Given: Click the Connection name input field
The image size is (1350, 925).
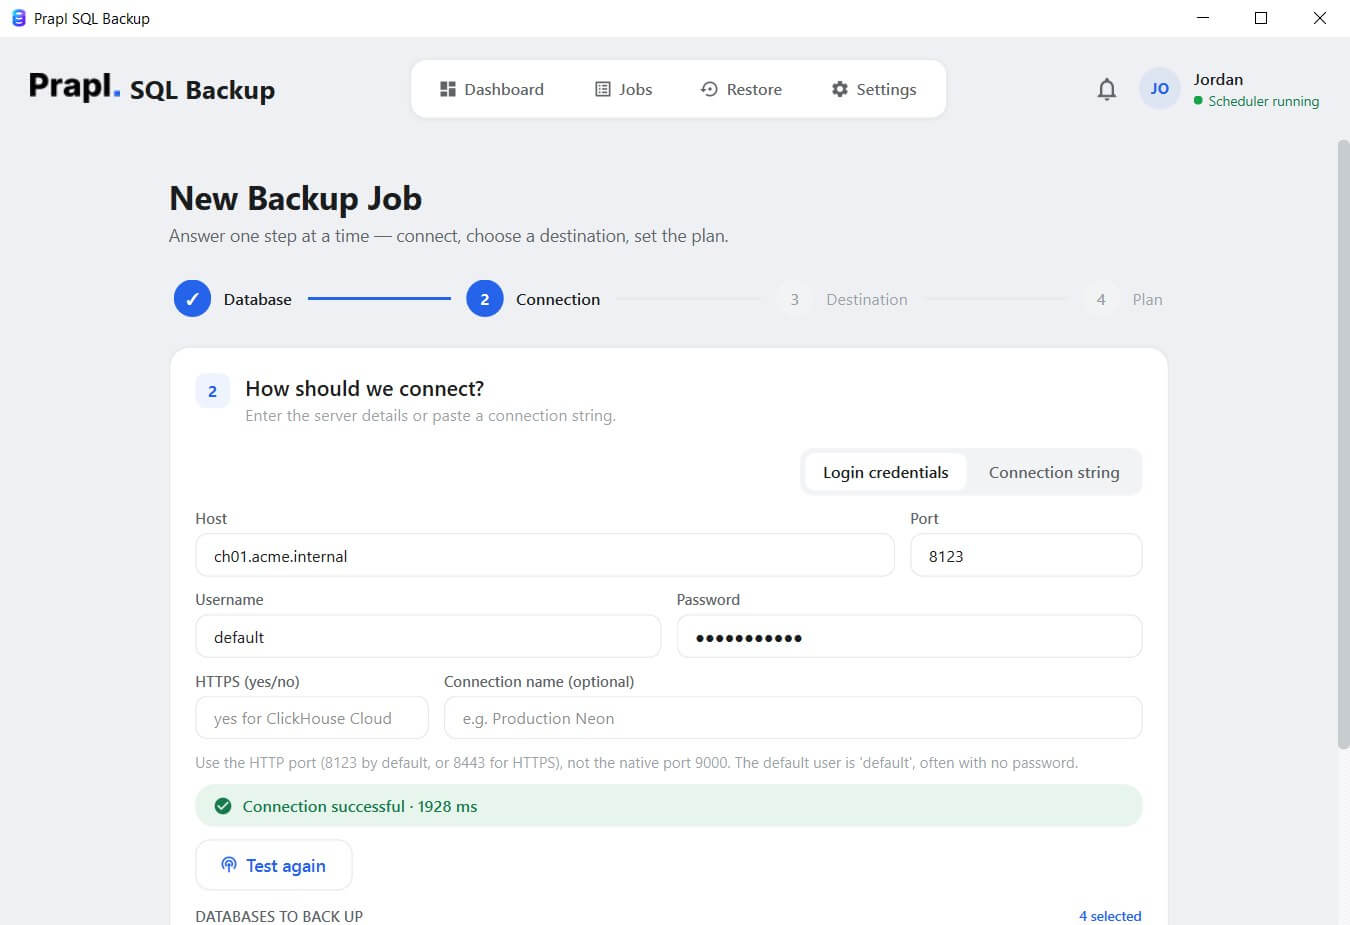Looking at the screenshot, I should [793, 717].
